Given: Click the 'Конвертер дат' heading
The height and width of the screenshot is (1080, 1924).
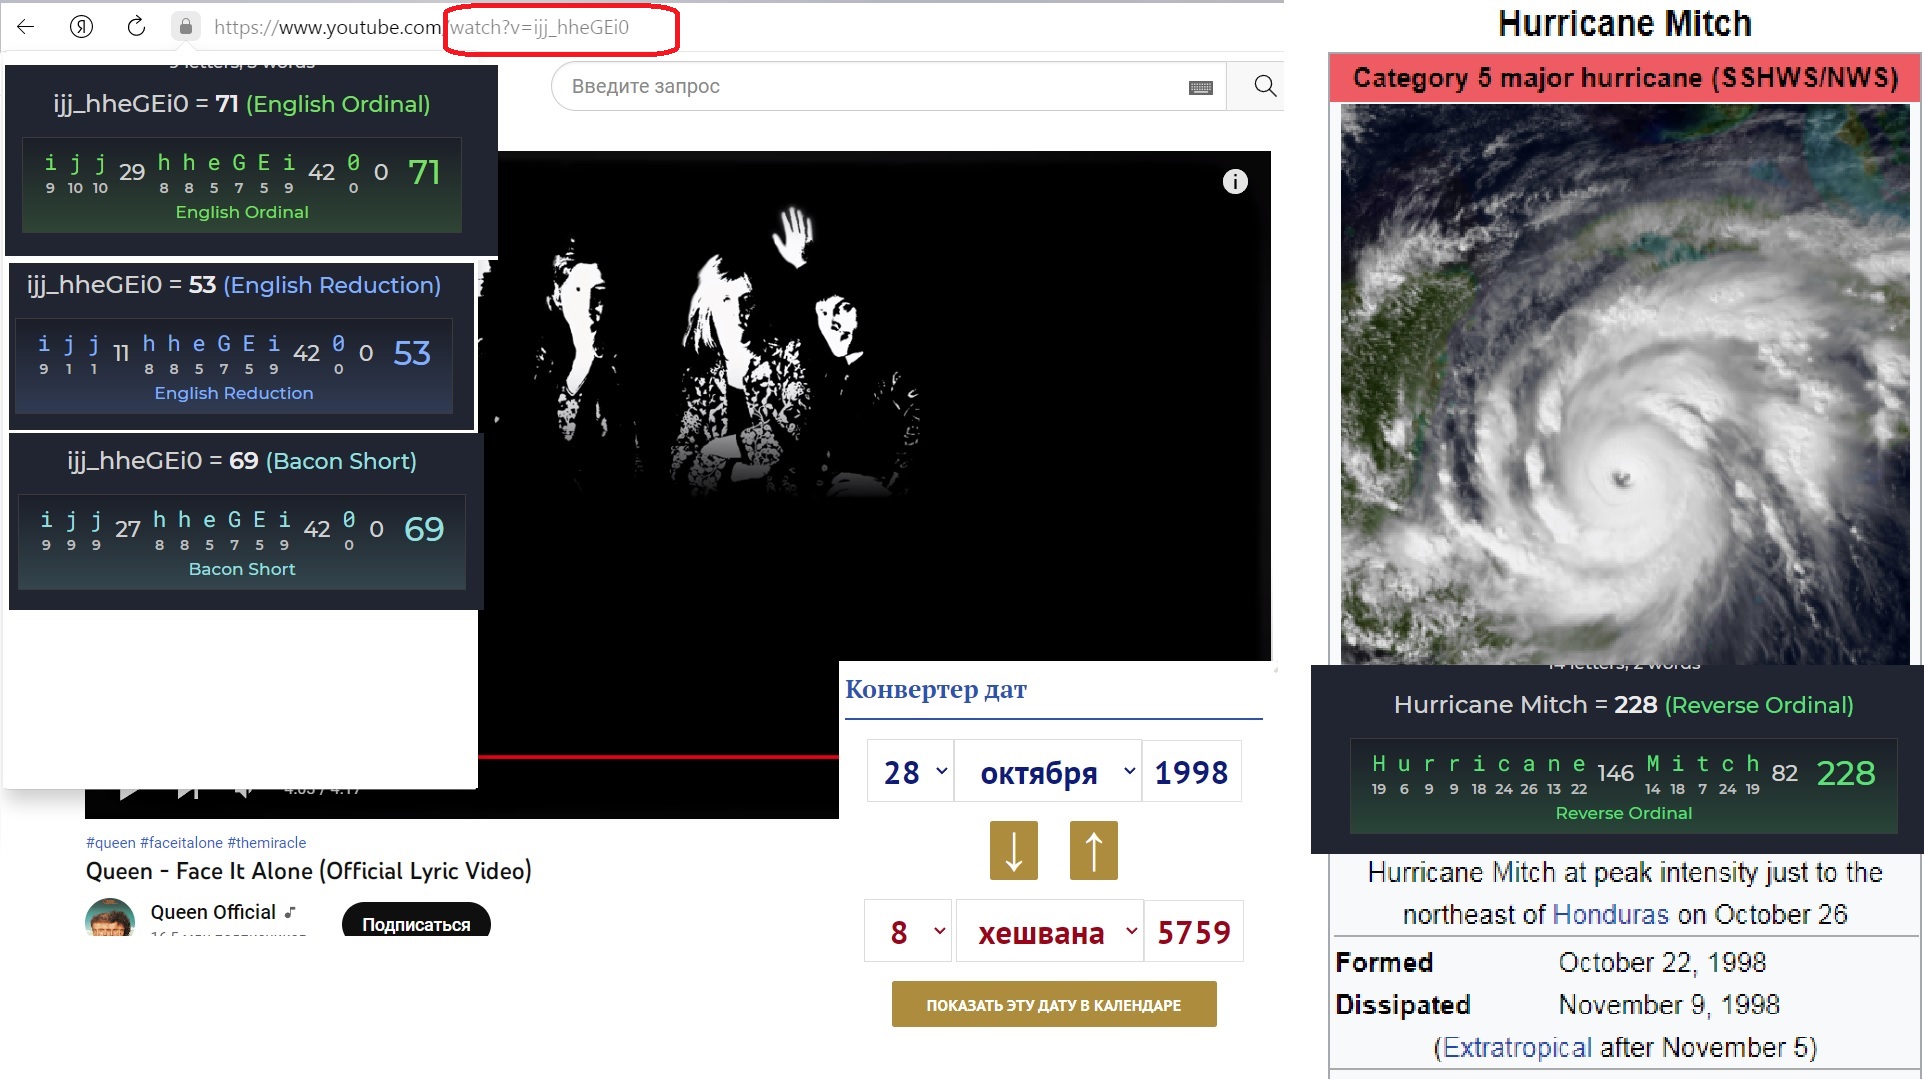Looking at the screenshot, I should (936, 689).
